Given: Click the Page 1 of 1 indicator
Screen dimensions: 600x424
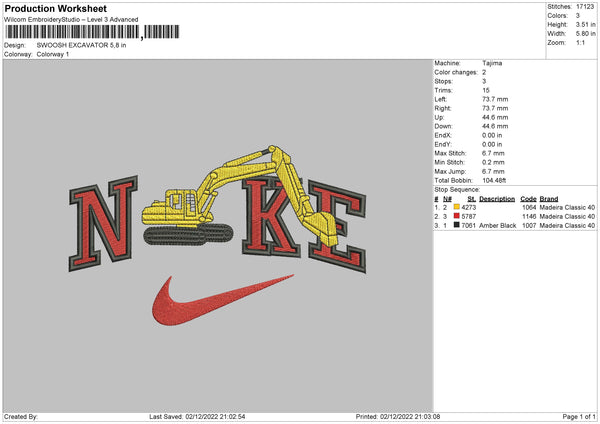Looking at the screenshot, I should (579, 416).
